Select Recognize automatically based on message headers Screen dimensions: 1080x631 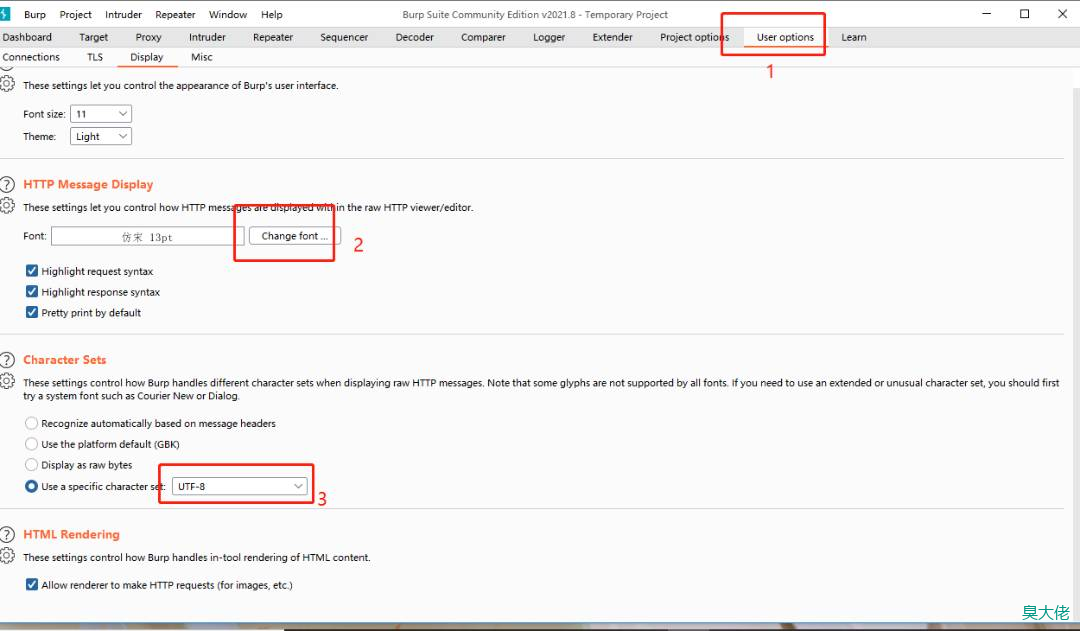pos(32,423)
